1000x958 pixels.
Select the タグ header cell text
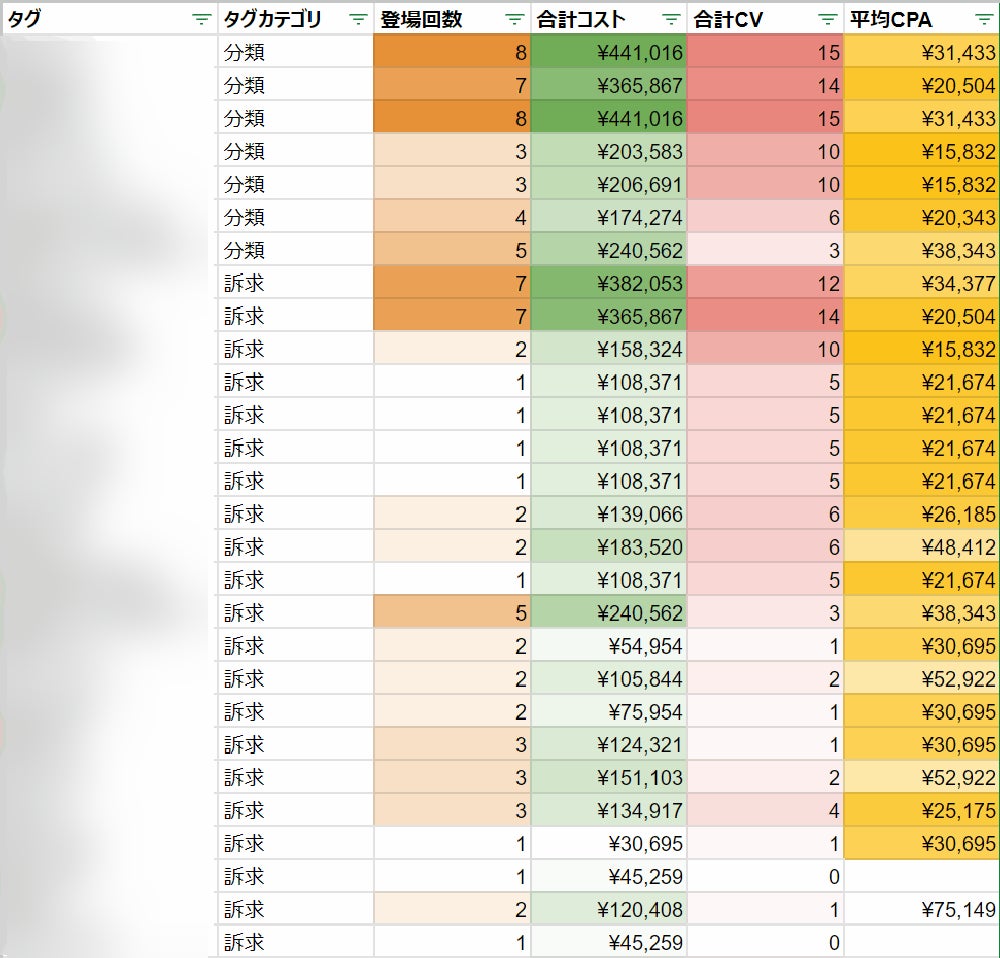[x=24, y=19]
